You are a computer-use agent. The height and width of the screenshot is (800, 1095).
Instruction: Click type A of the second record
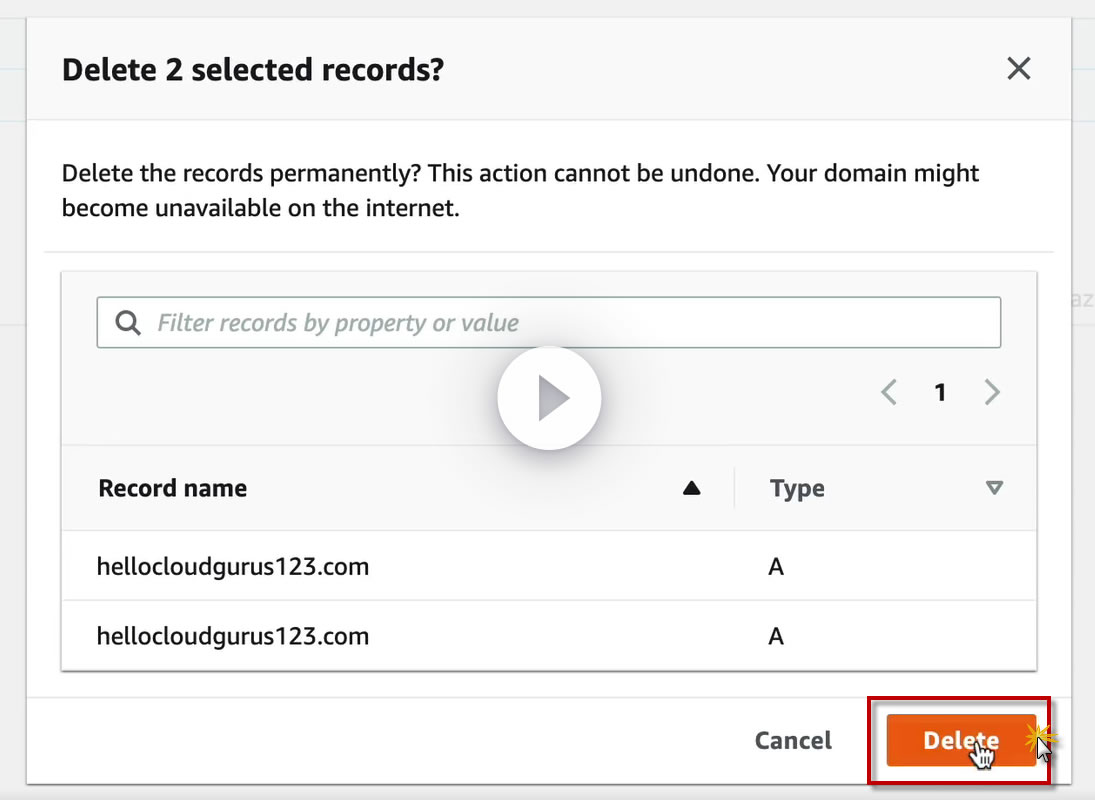point(776,636)
